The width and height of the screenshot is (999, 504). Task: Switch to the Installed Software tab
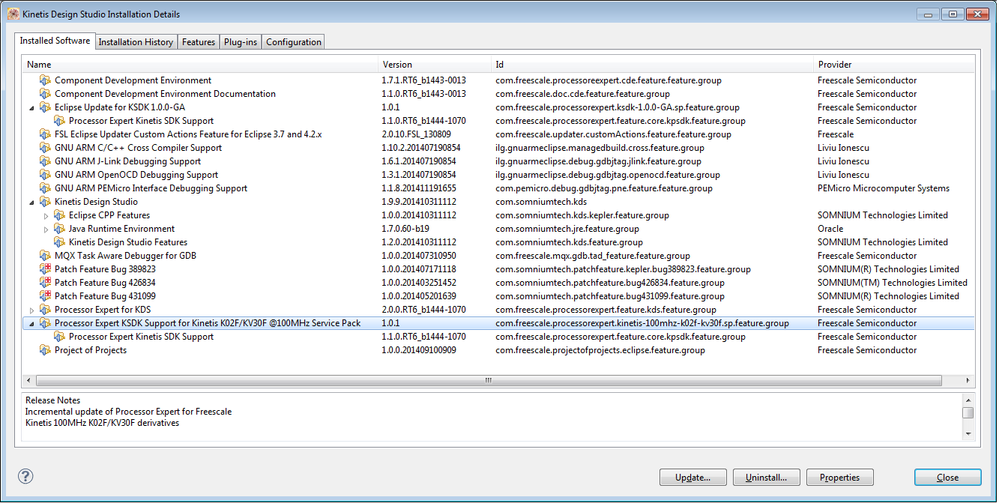(x=55, y=40)
